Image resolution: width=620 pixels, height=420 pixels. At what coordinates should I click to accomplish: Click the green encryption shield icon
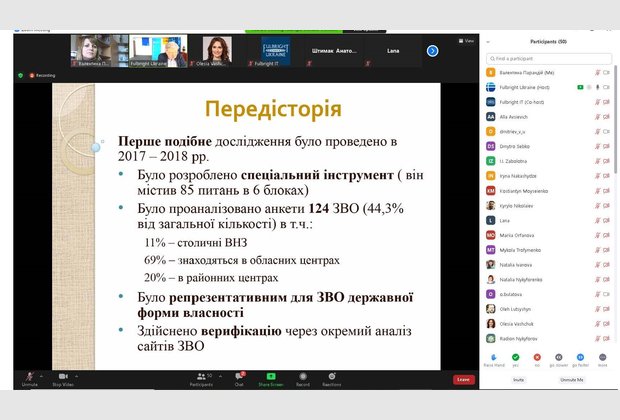pos(21,75)
